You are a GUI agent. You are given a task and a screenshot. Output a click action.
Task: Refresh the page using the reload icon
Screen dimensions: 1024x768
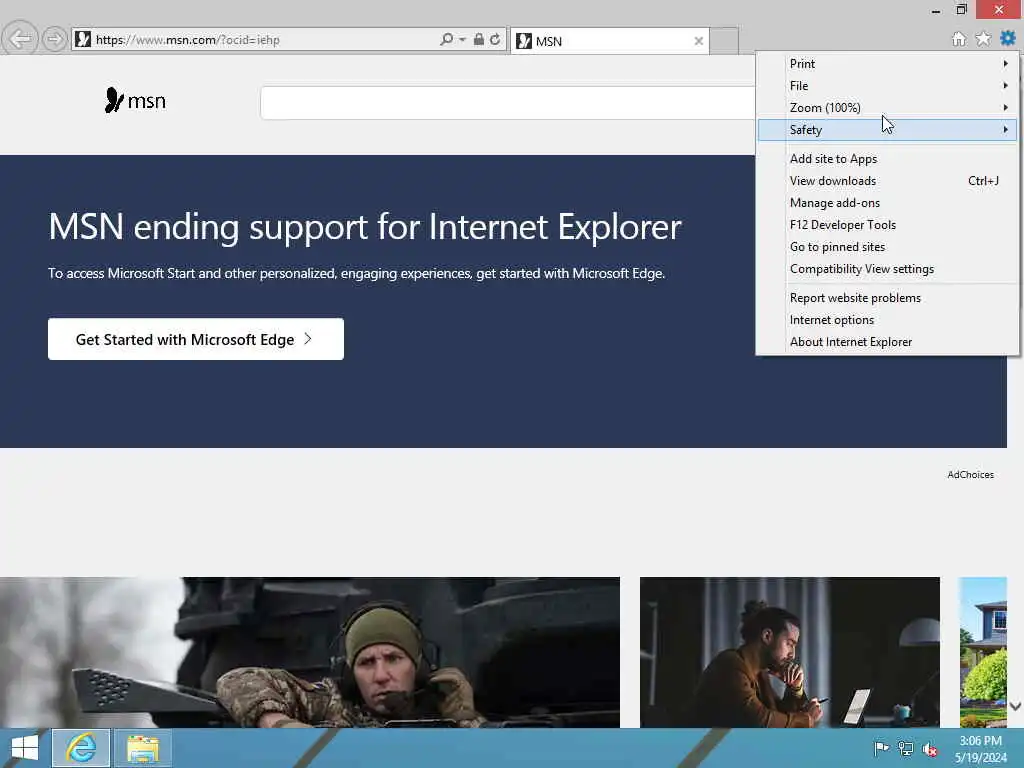(495, 39)
